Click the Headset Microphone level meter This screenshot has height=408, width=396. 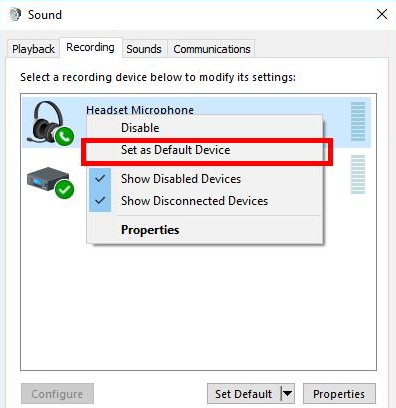point(358,122)
